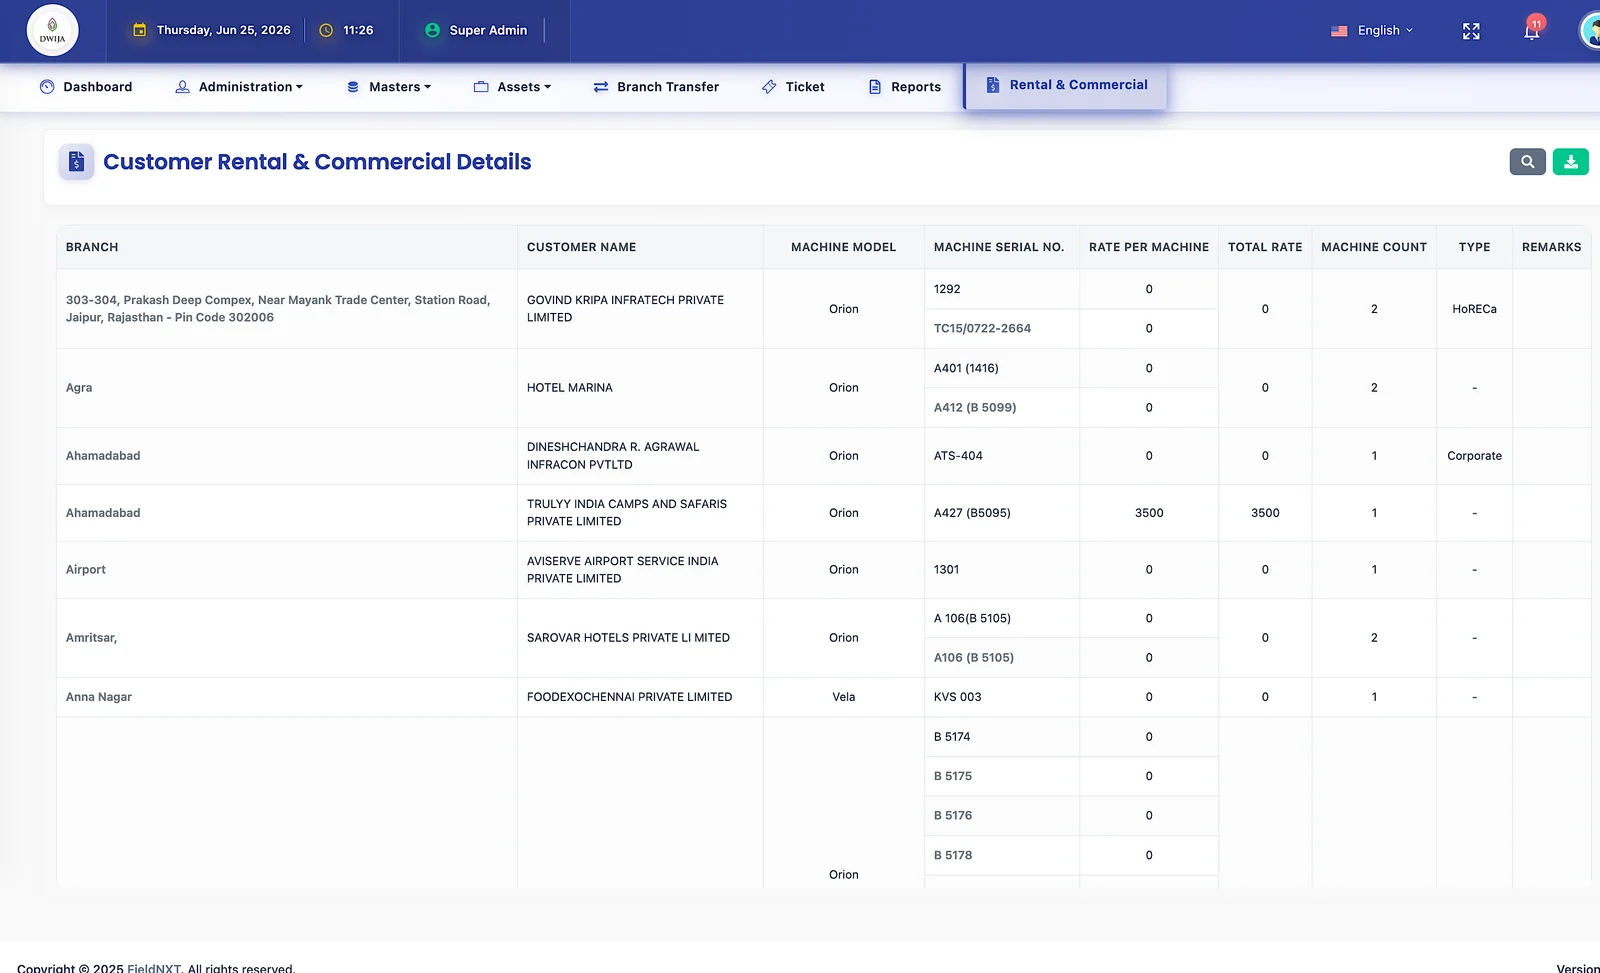The height and width of the screenshot is (973, 1600).
Task: Click the Corporate type cell
Action: [x=1474, y=456]
